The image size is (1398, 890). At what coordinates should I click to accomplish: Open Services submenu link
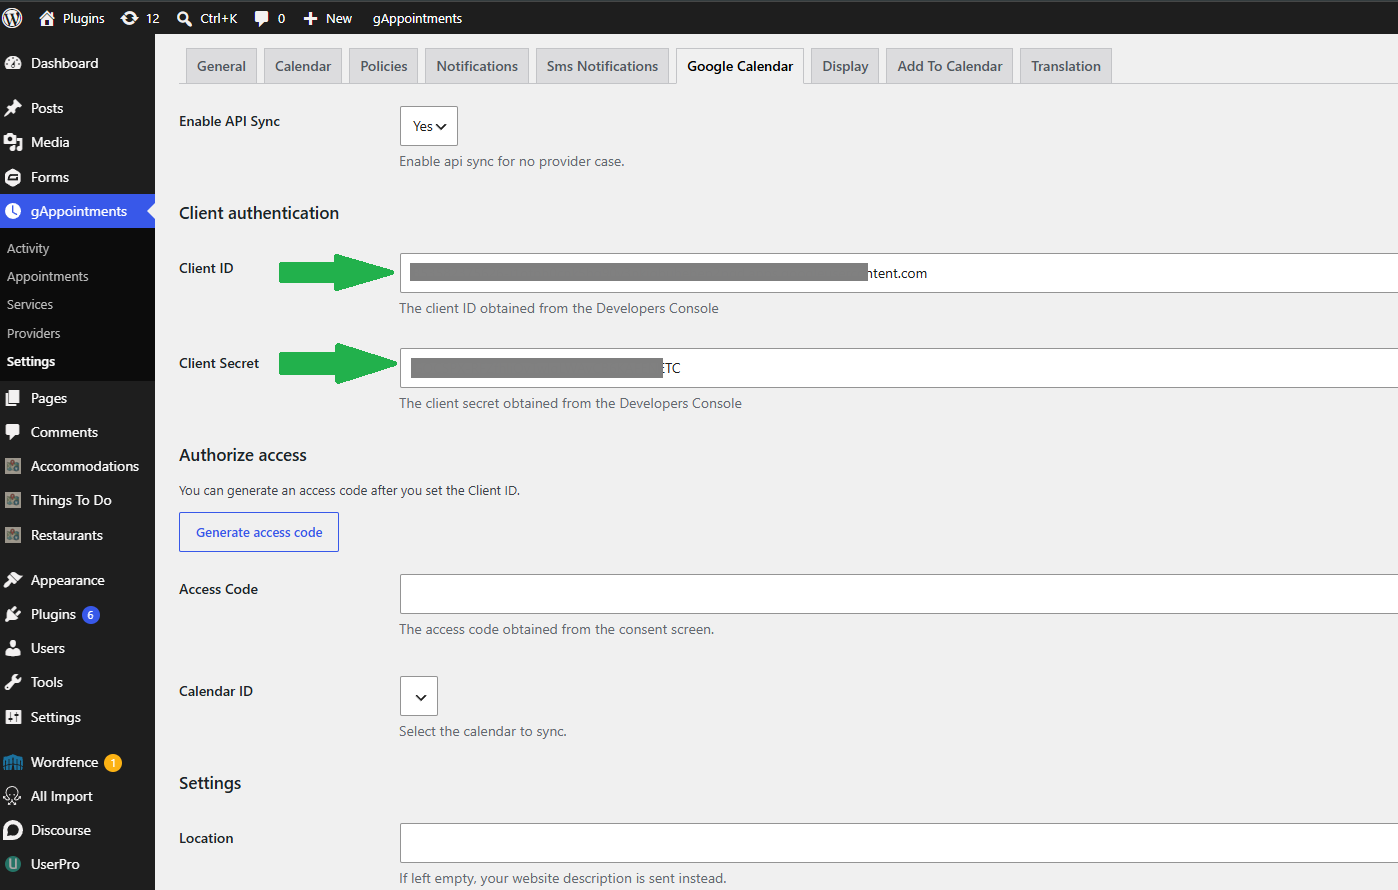(x=30, y=304)
